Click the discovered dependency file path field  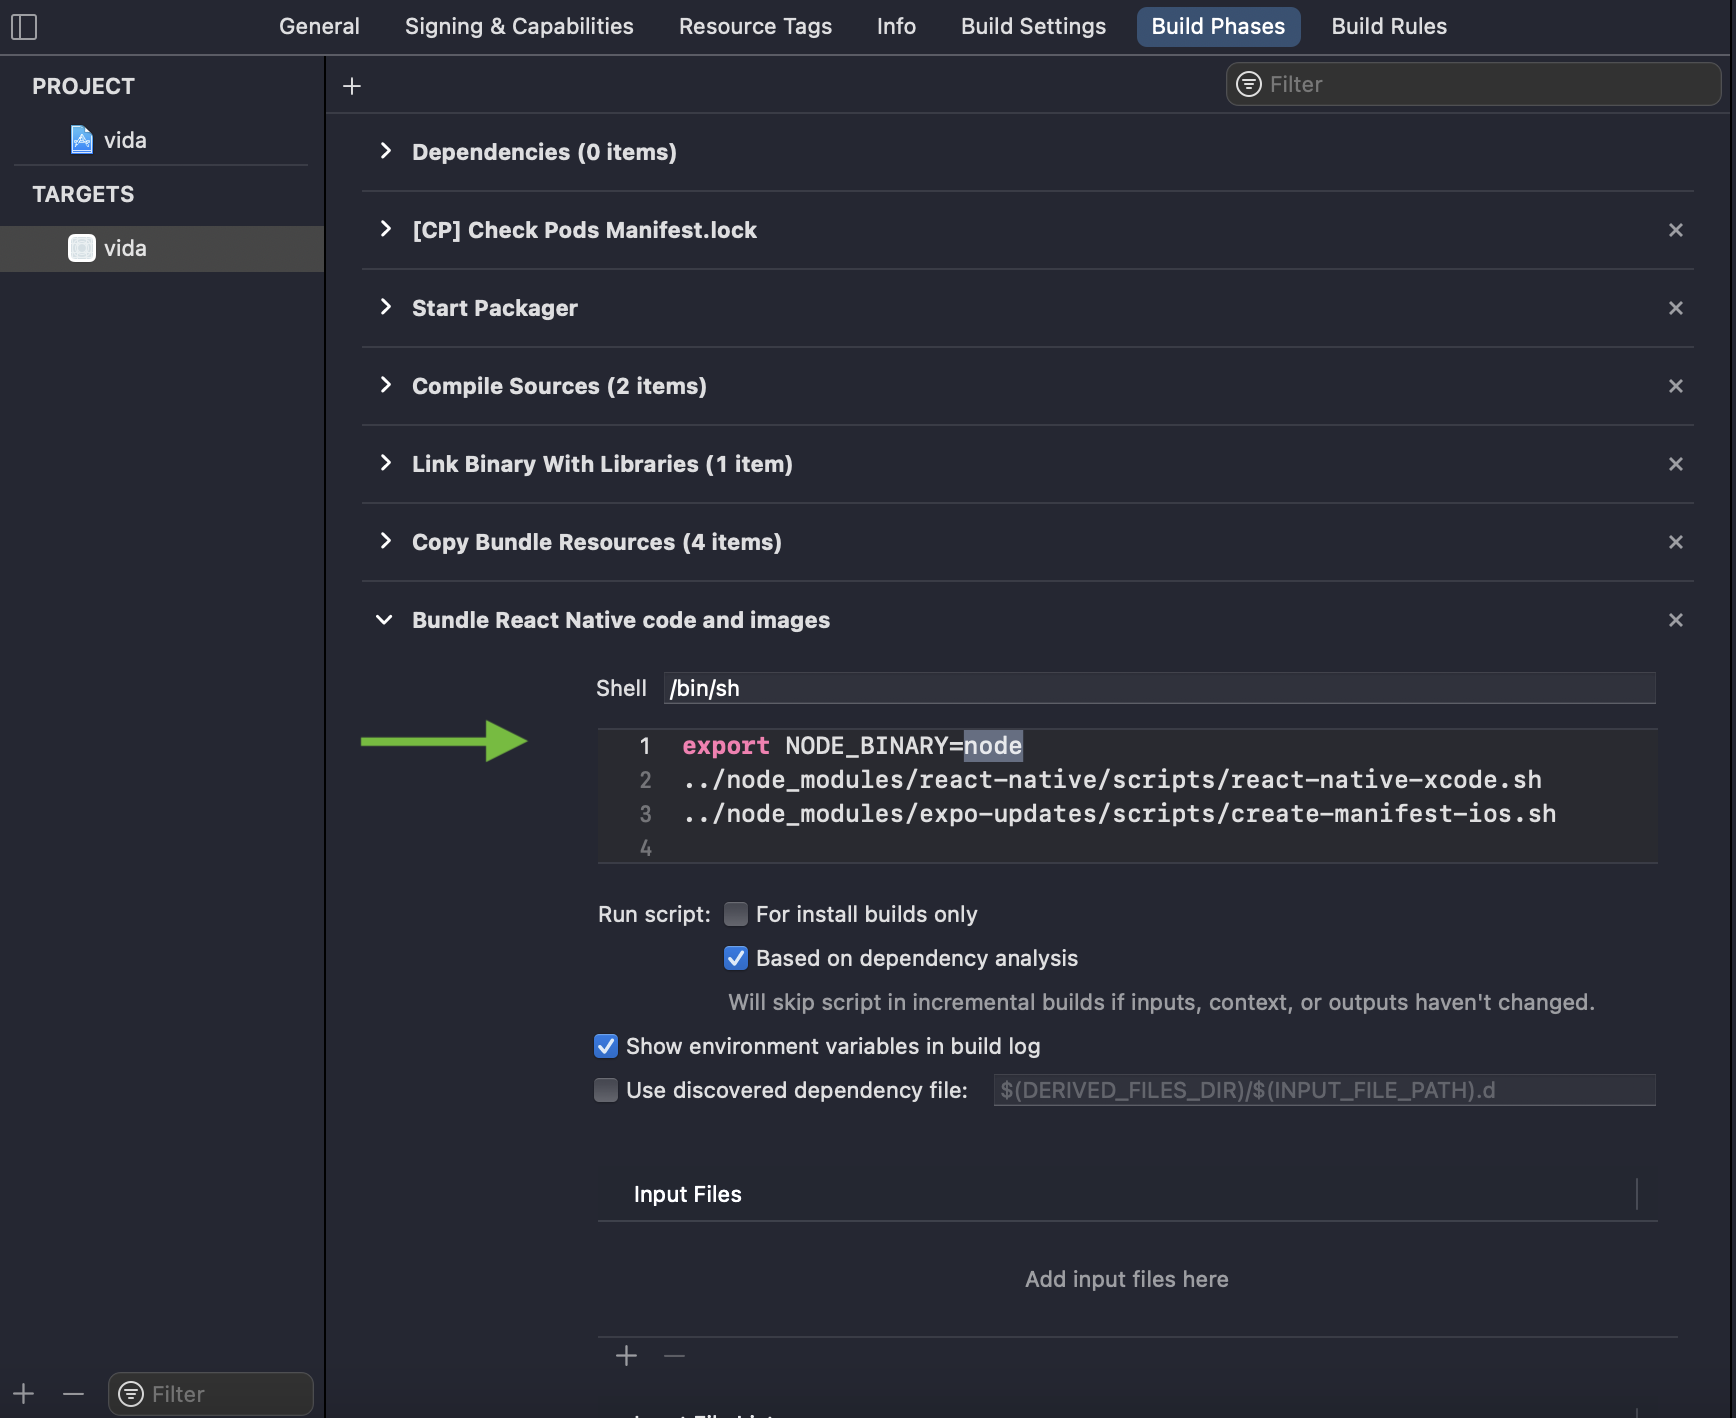coord(1324,1090)
